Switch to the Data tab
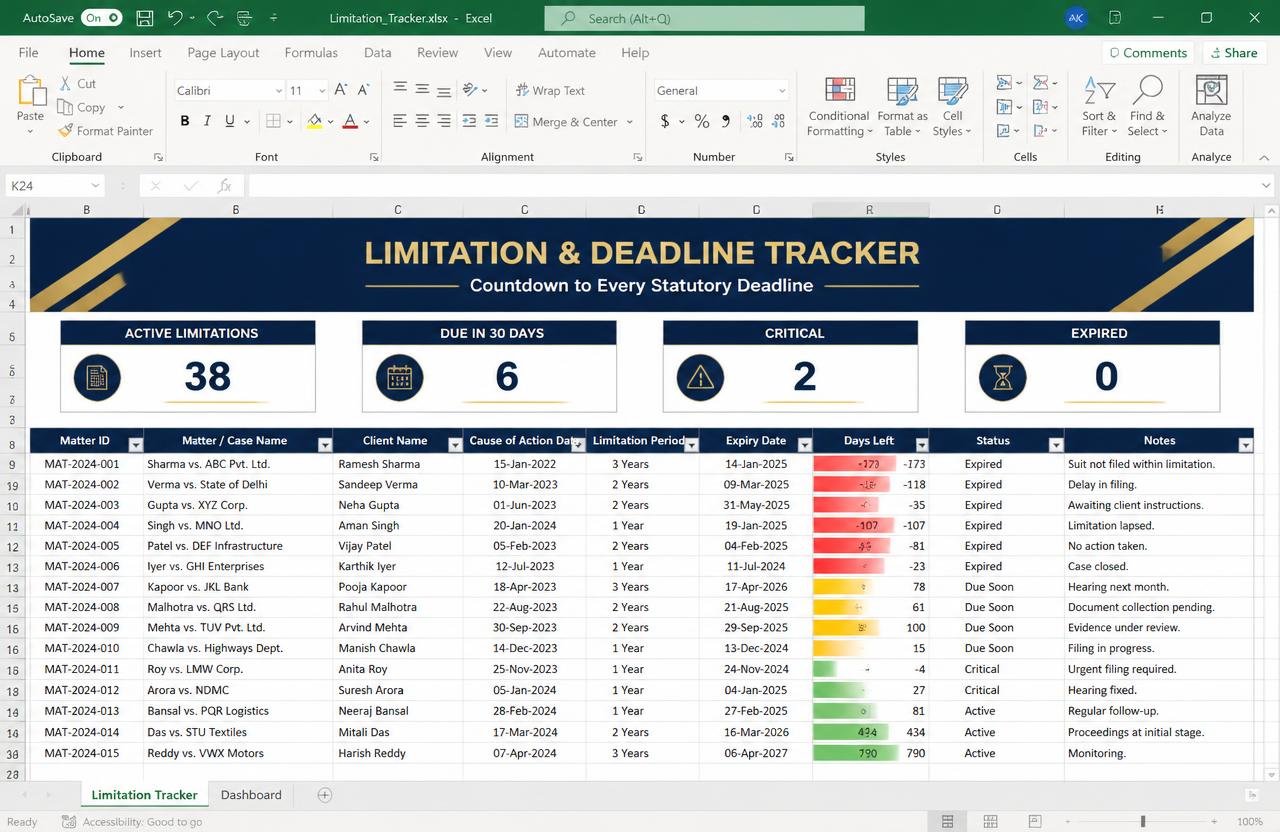Viewport: 1280px width, 832px height. [377, 53]
